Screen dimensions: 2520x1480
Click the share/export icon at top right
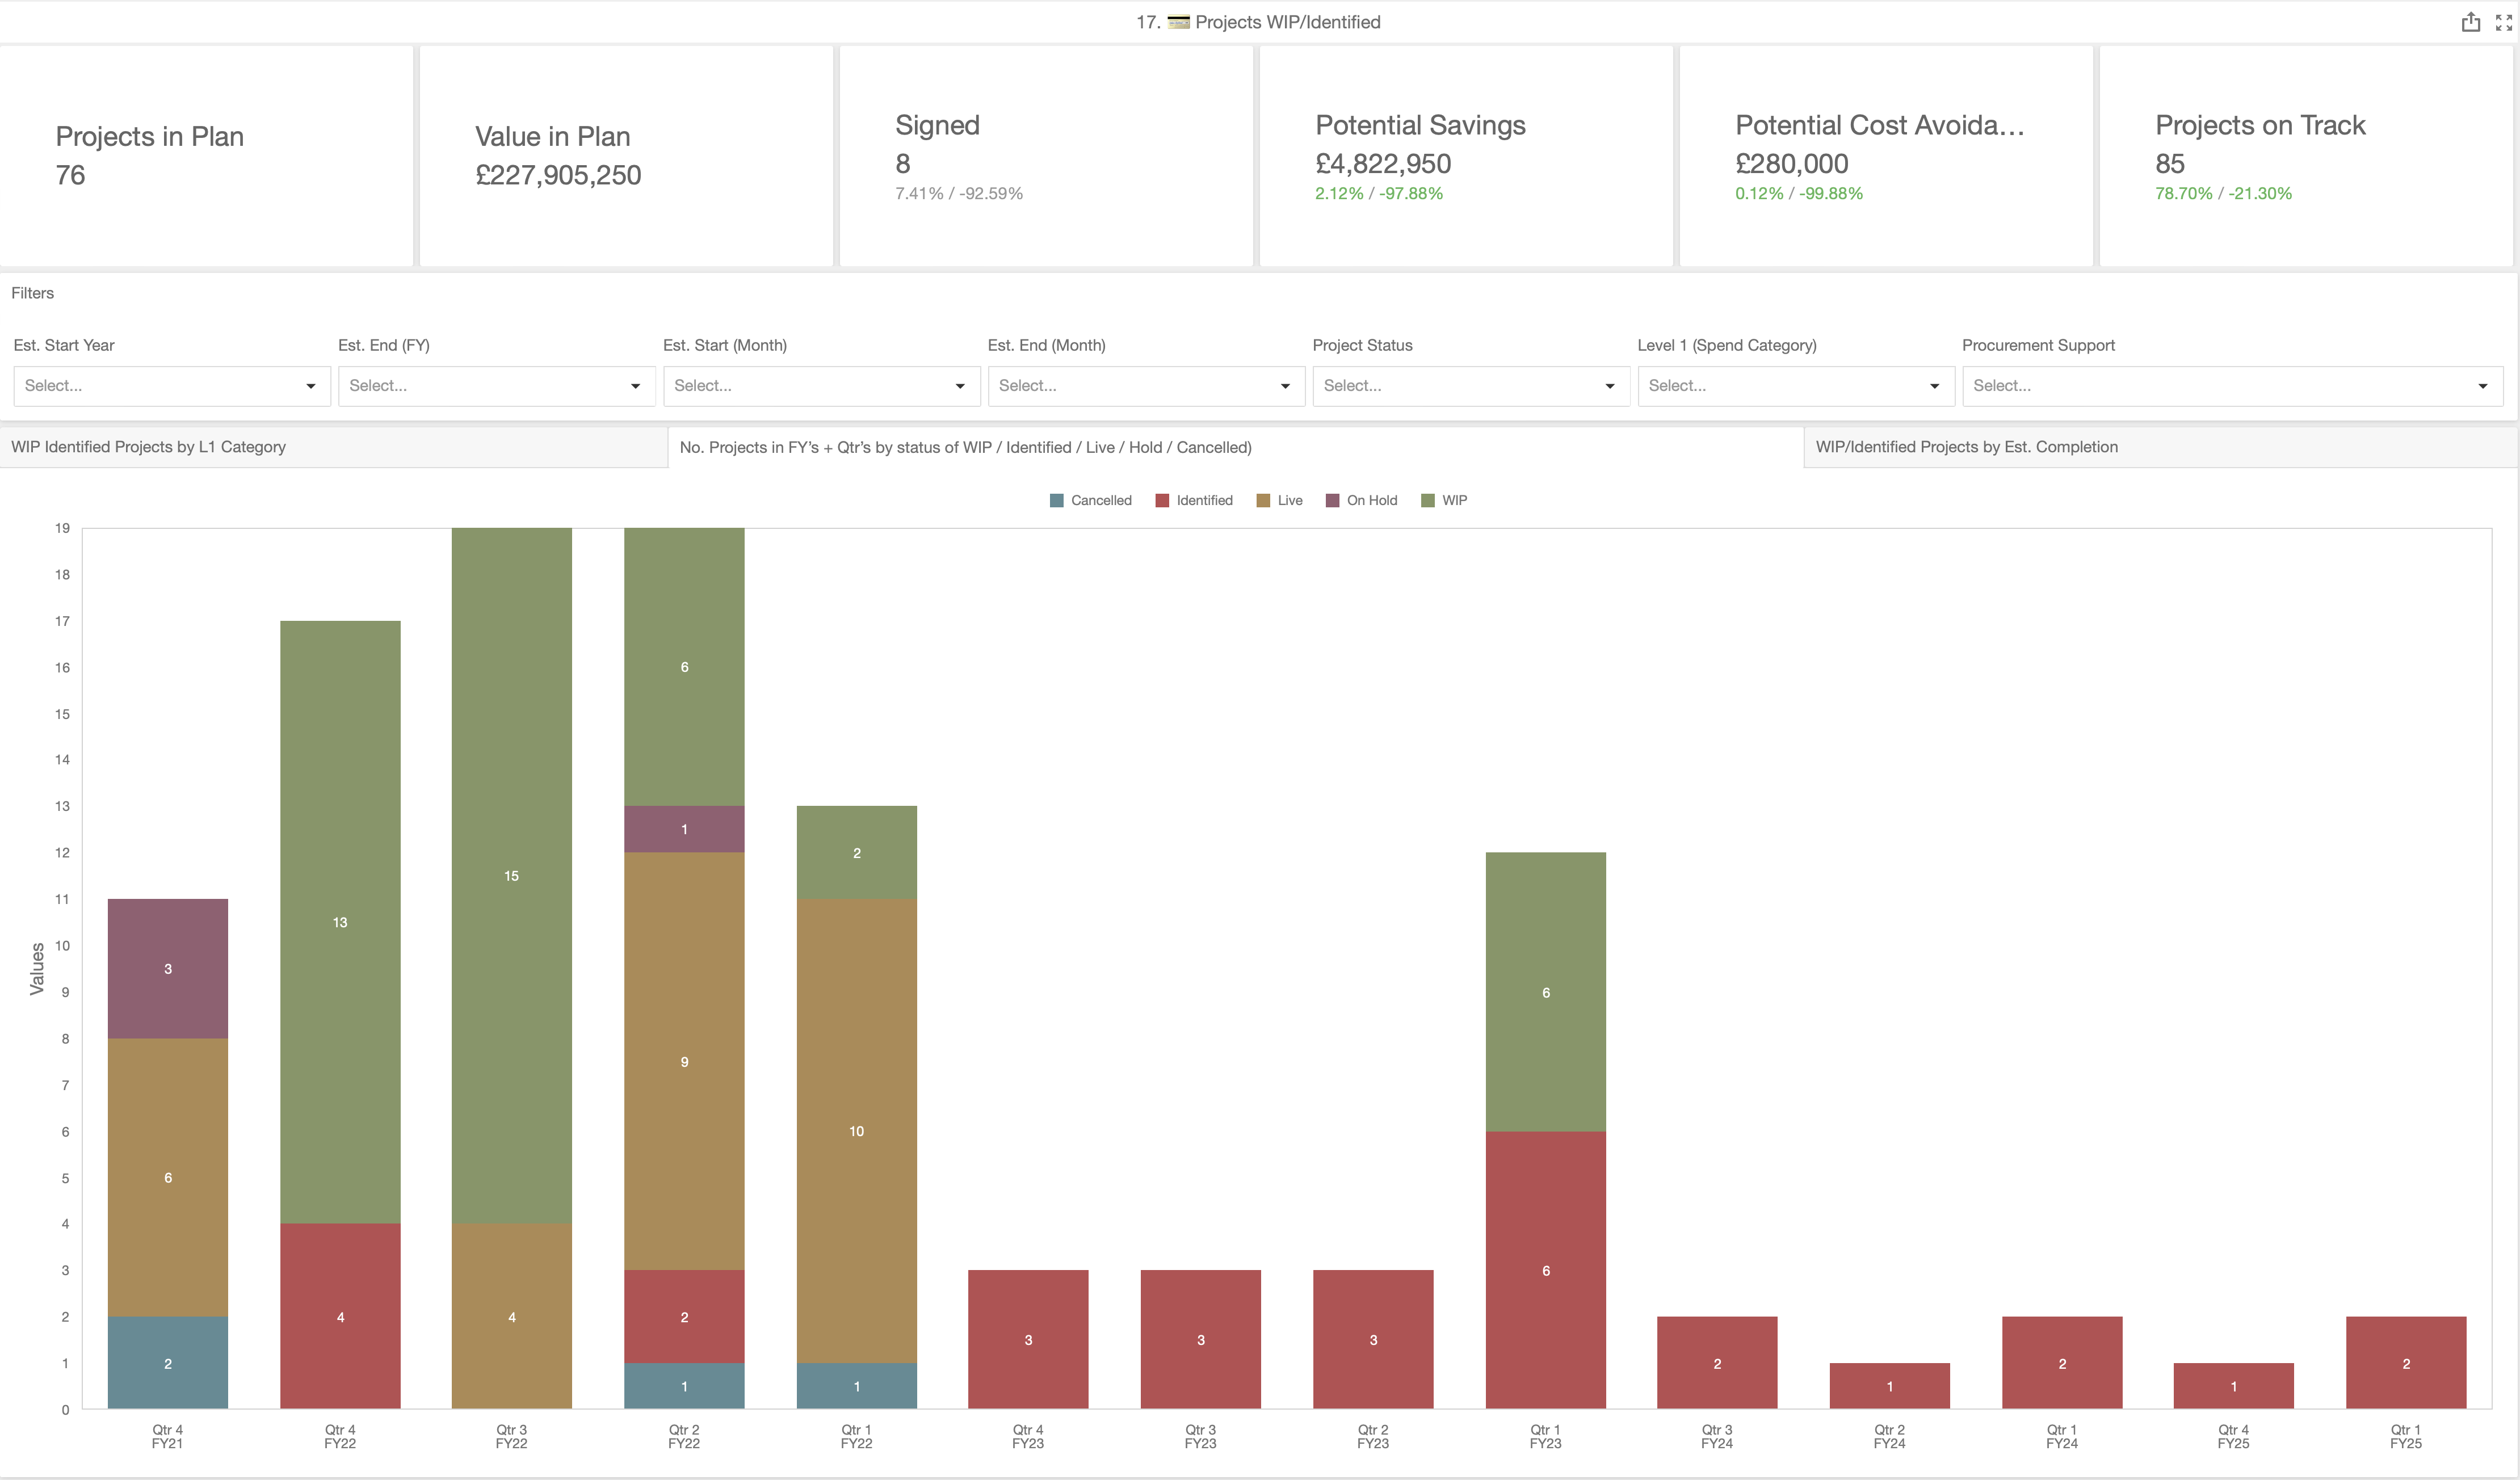click(x=2470, y=22)
